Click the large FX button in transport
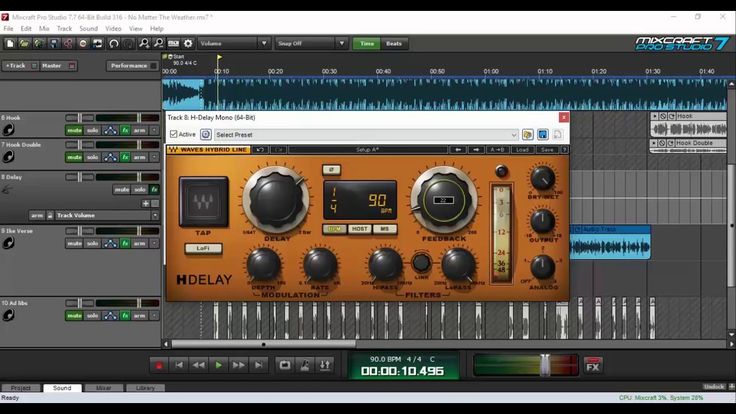The image size is (736, 414). click(593, 365)
